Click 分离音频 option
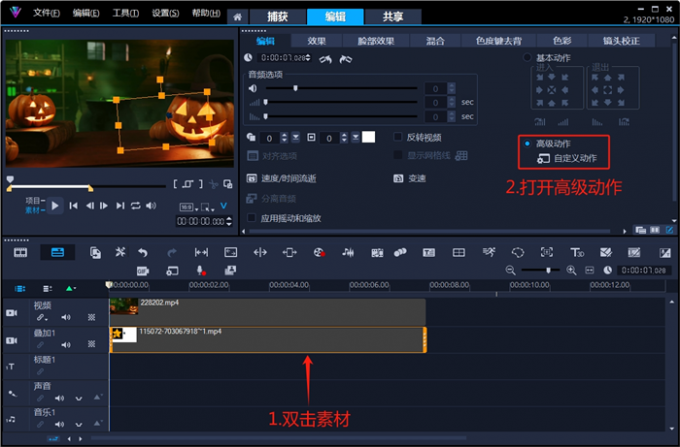Screen dimensions: 680x447 coord(271,199)
